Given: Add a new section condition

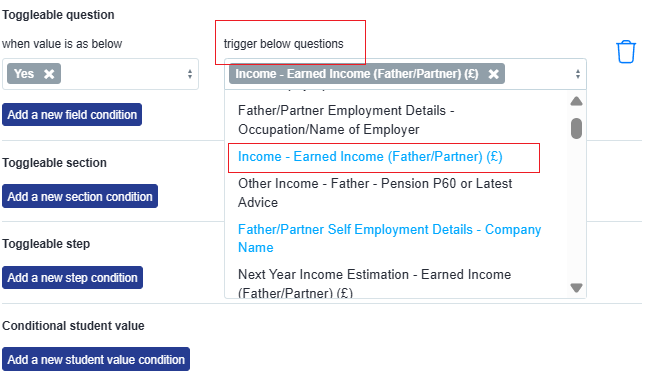Looking at the screenshot, I should pos(80,196).
